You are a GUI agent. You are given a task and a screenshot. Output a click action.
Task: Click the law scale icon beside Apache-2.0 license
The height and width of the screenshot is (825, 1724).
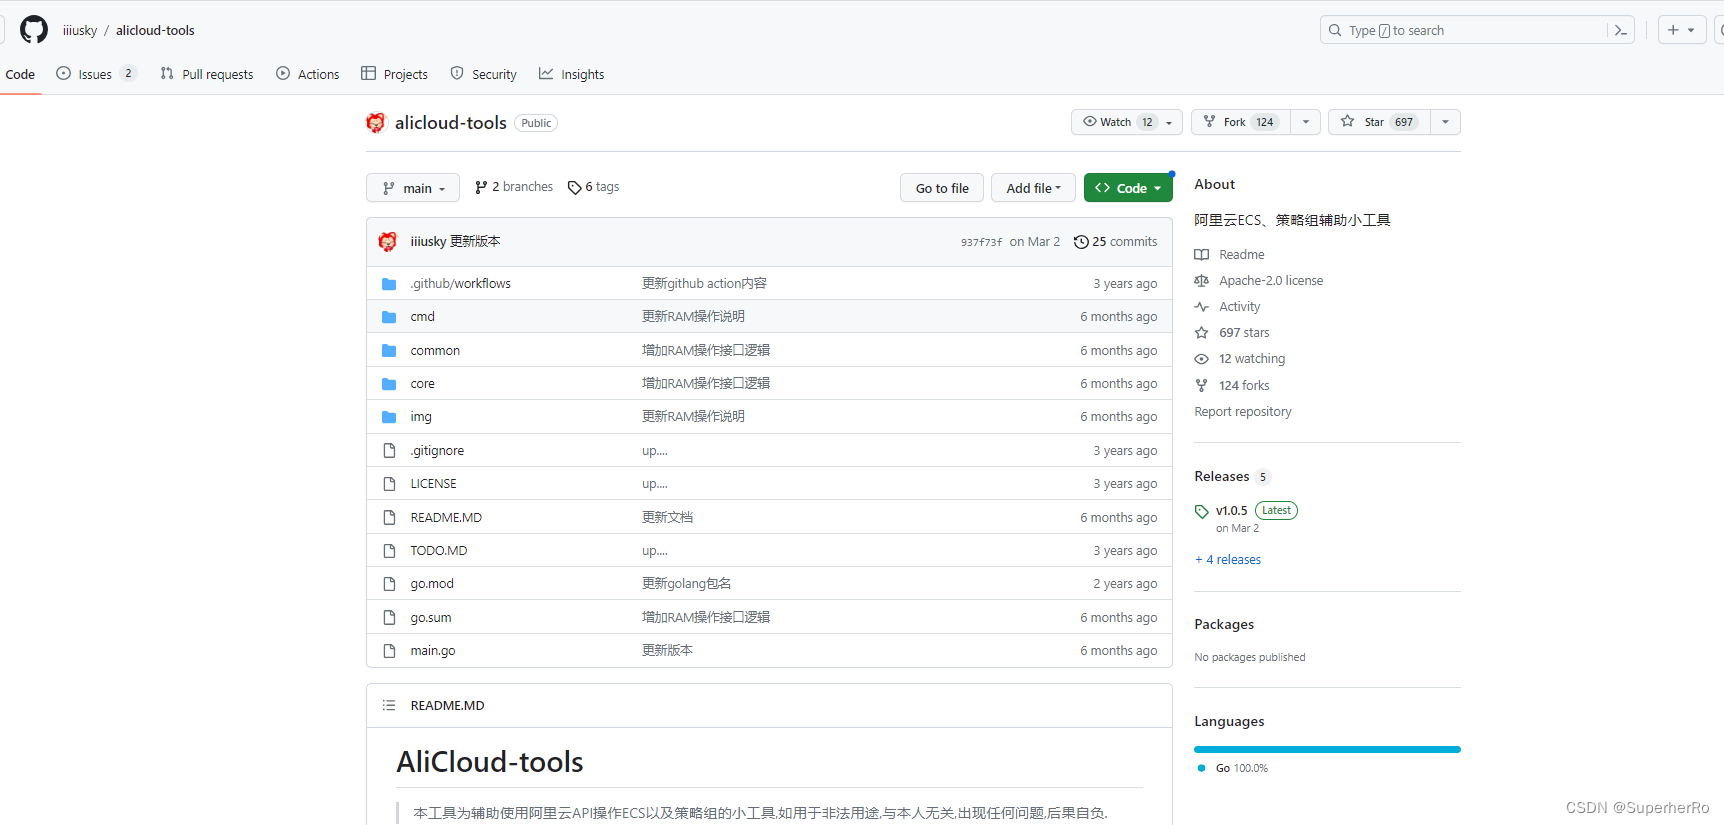point(1202,281)
